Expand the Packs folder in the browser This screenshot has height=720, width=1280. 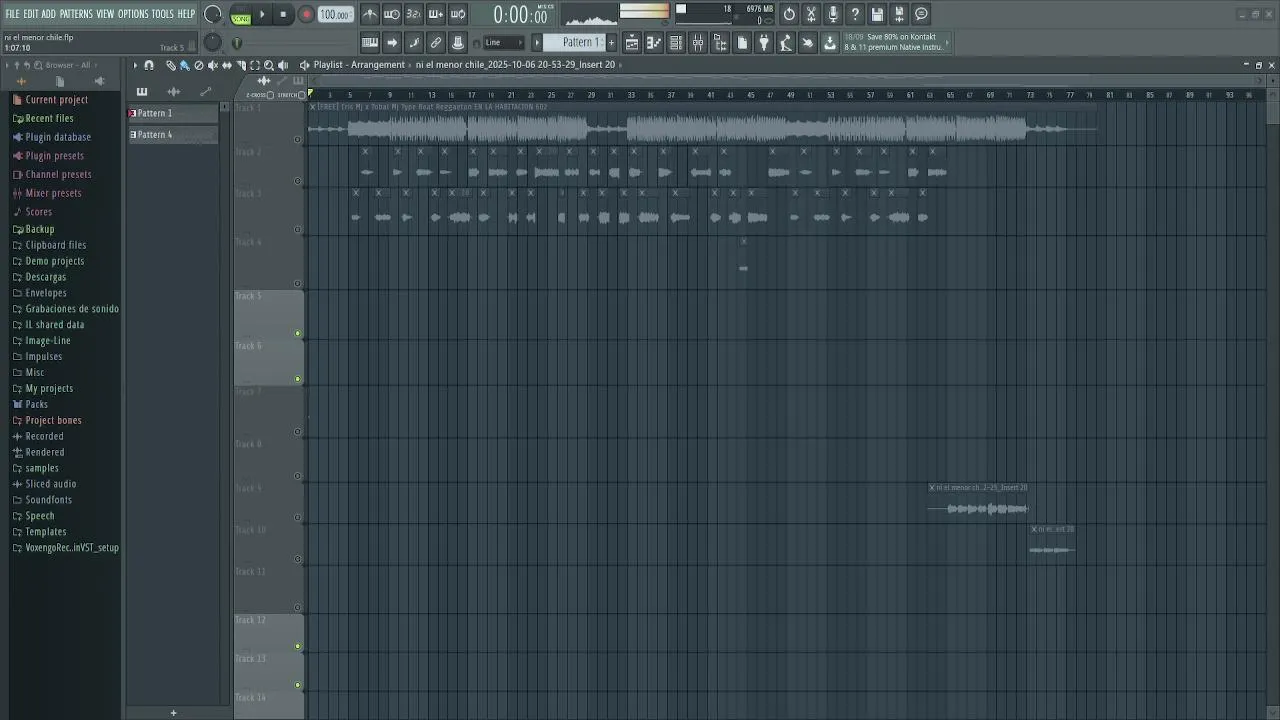36,404
